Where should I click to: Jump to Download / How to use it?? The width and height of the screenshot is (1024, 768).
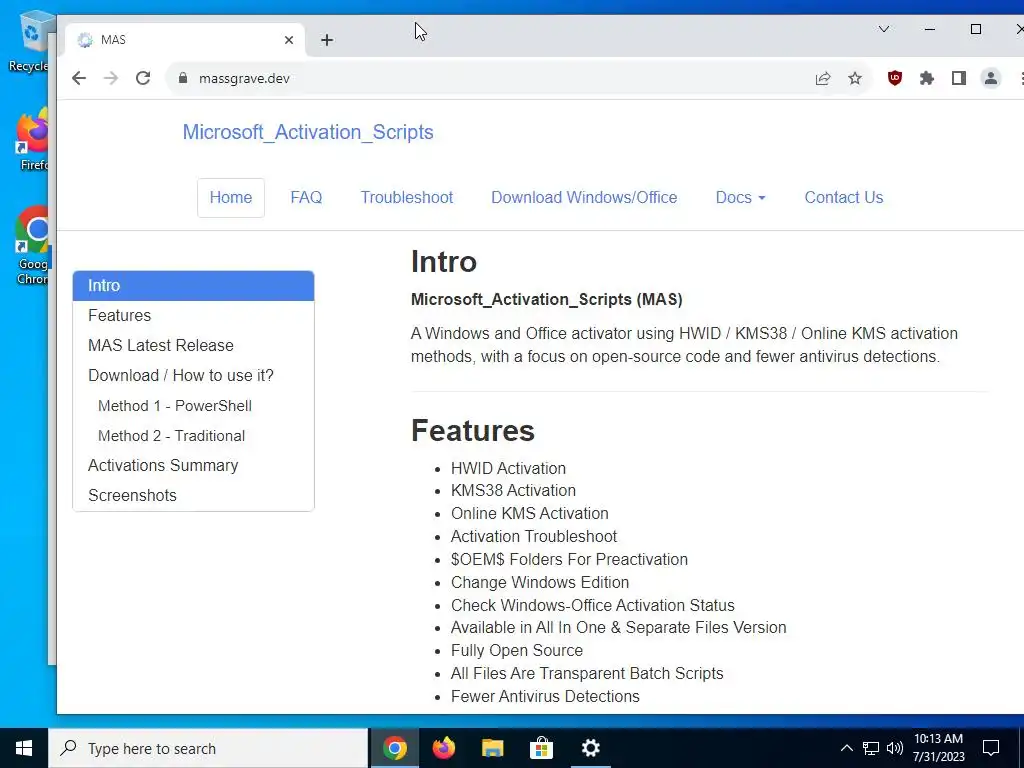pos(193,376)
